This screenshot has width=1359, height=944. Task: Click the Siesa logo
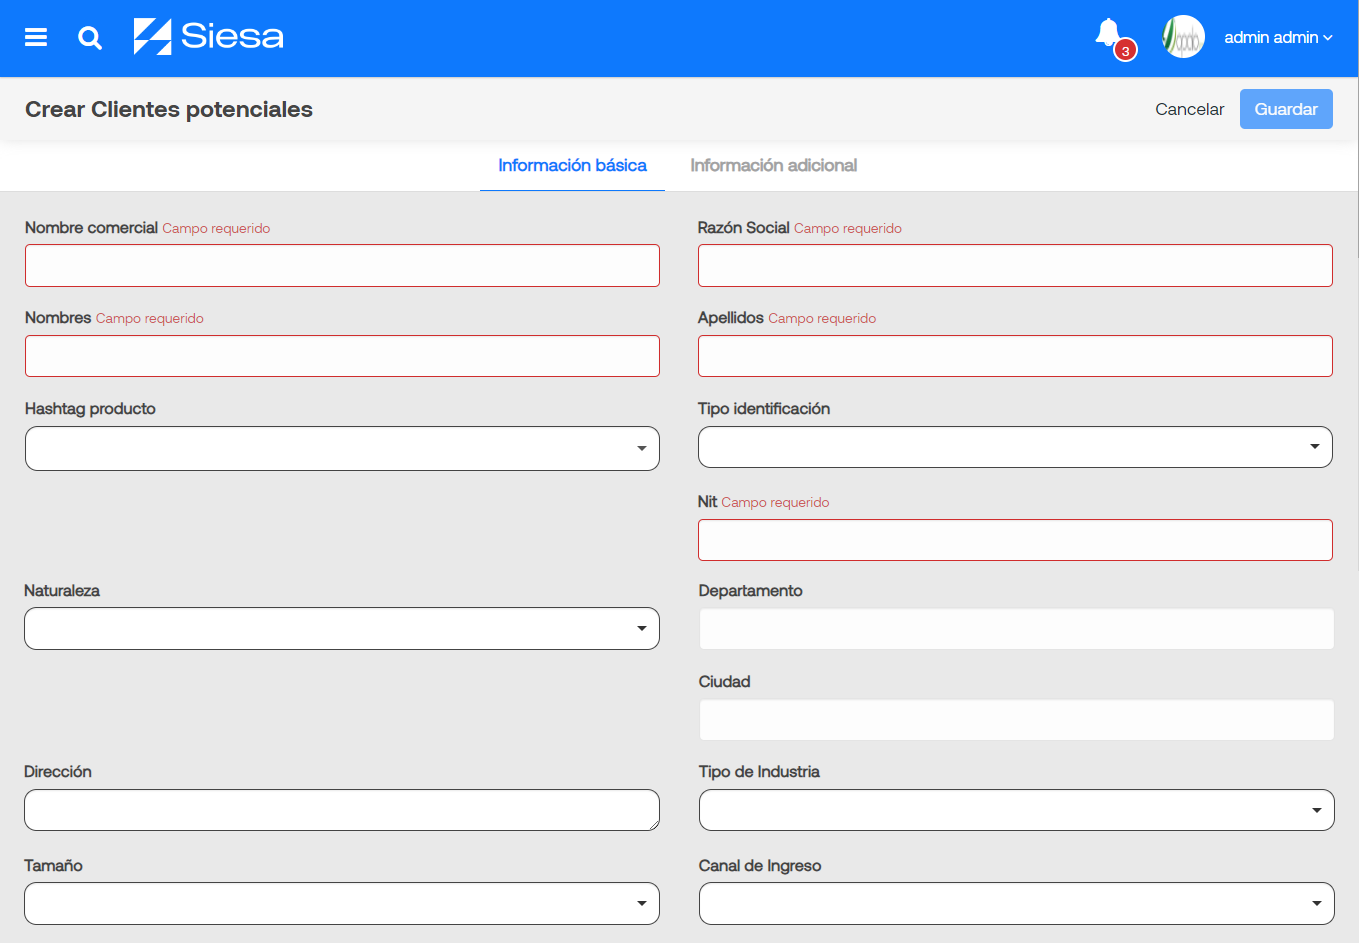(x=209, y=36)
